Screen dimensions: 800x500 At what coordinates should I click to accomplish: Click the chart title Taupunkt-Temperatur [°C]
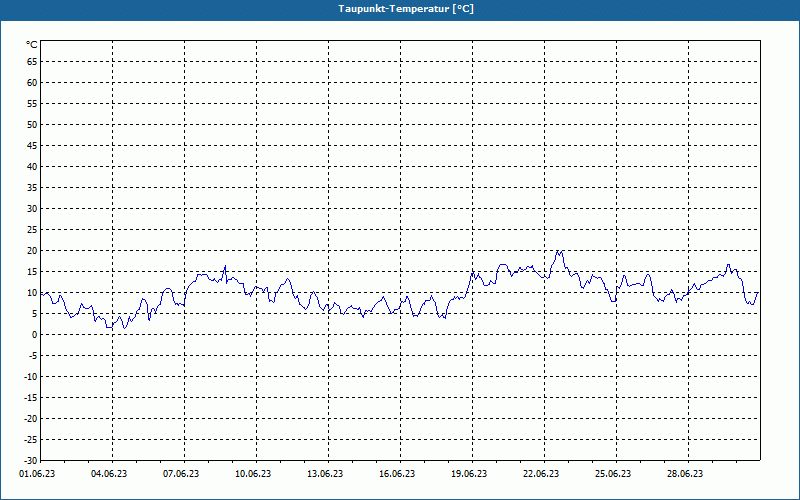(x=406, y=9)
